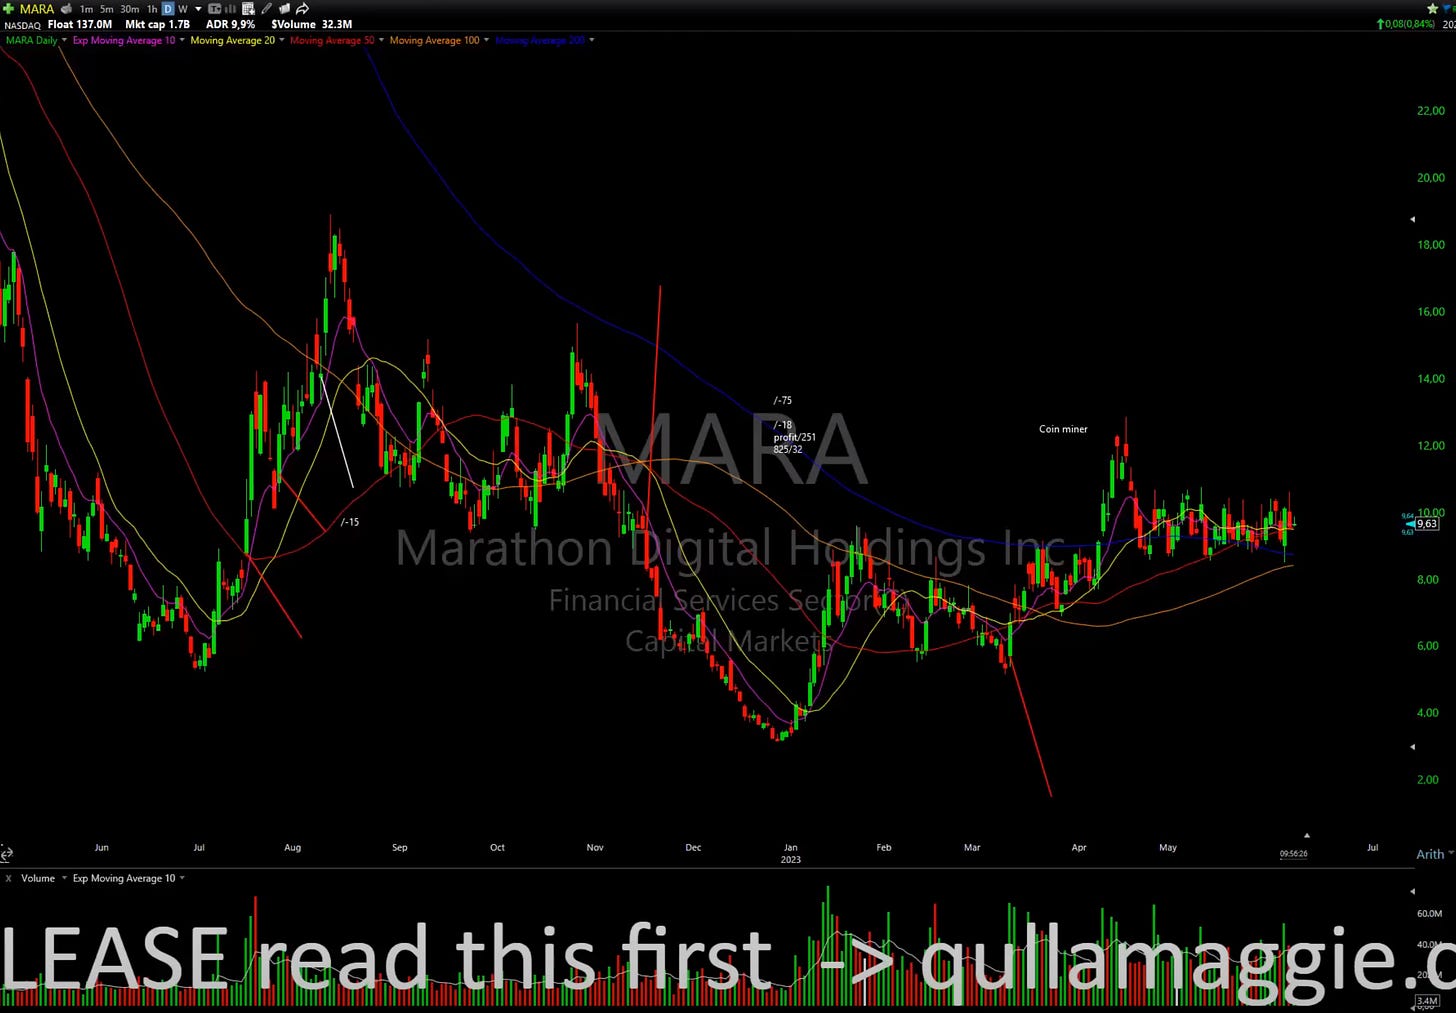Image resolution: width=1456 pixels, height=1013 pixels.
Task: Open the timeframe dropdown arrow after W
Action: tap(198, 9)
